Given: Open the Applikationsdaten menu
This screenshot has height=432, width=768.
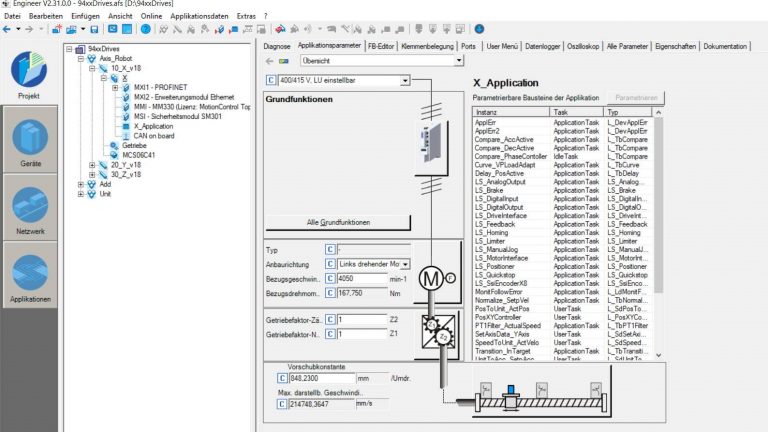Looking at the screenshot, I should point(199,16).
